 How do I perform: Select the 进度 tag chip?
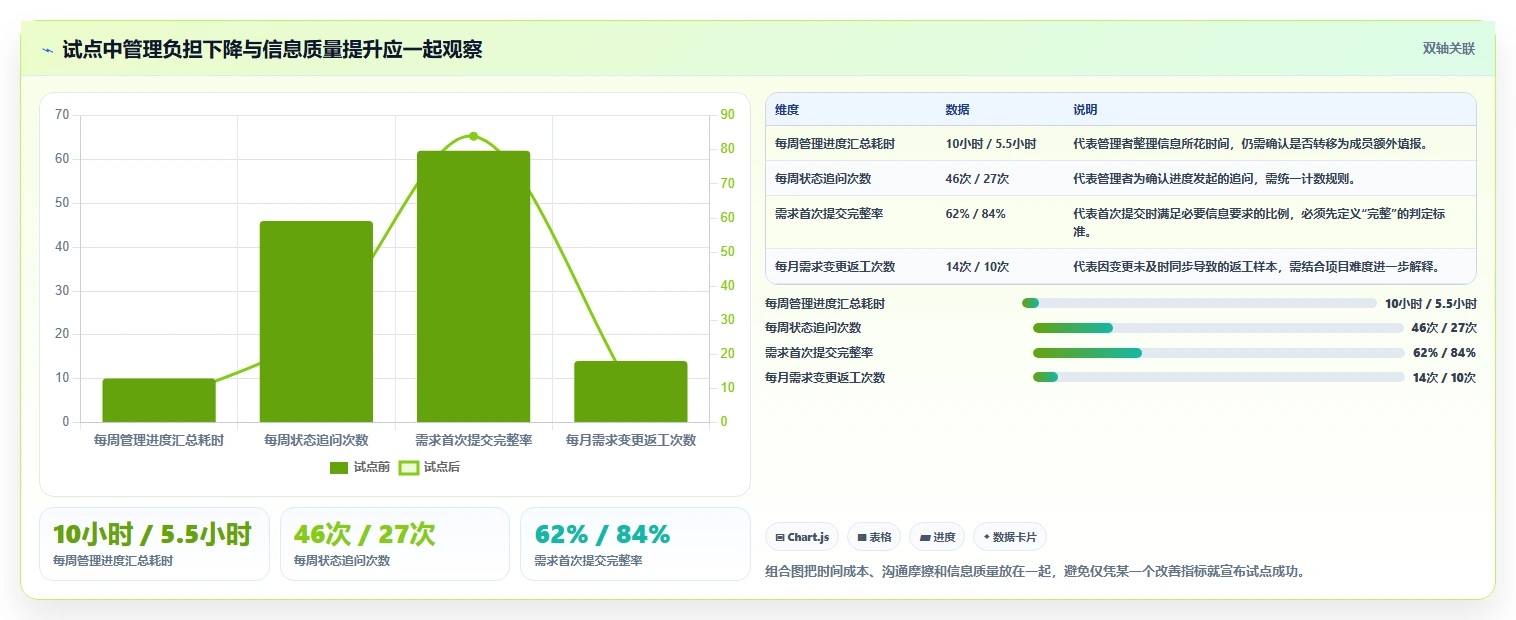pos(937,537)
